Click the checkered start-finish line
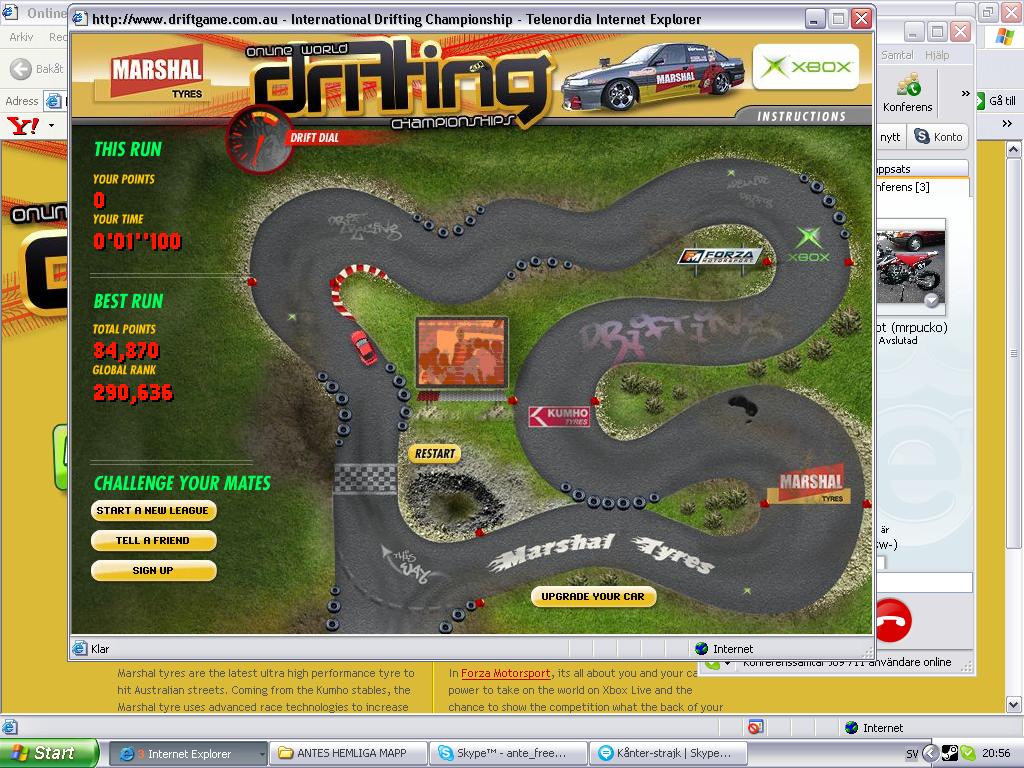 coord(366,479)
